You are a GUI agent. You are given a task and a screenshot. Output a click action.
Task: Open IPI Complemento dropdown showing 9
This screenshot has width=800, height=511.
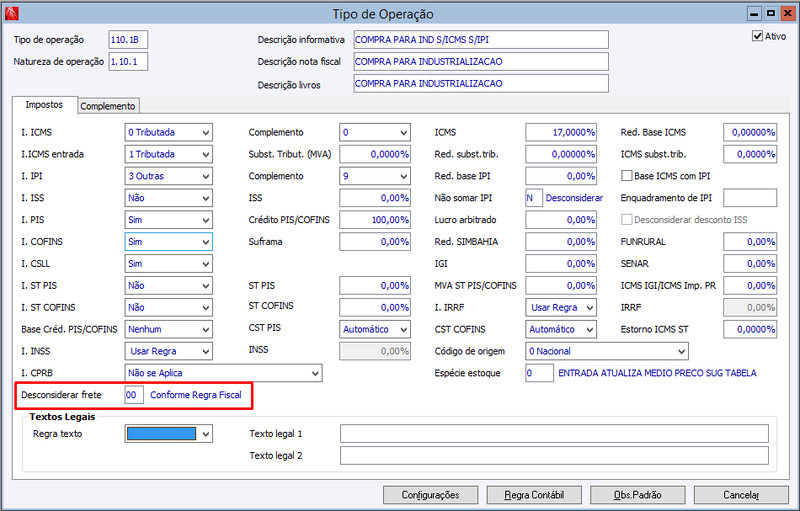(x=375, y=176)
